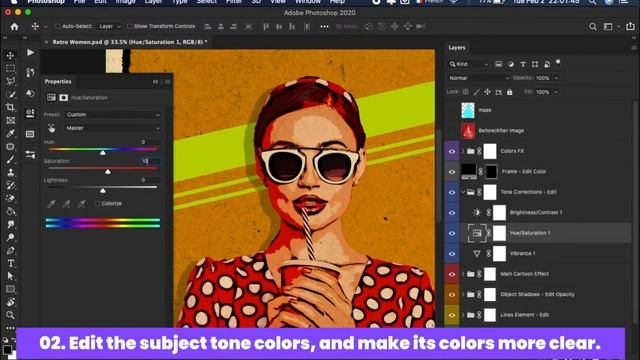Collapse the Tone Corrections - Edit group
The height and width of the screenshot is (360, 640).
[x=462, y=192]
